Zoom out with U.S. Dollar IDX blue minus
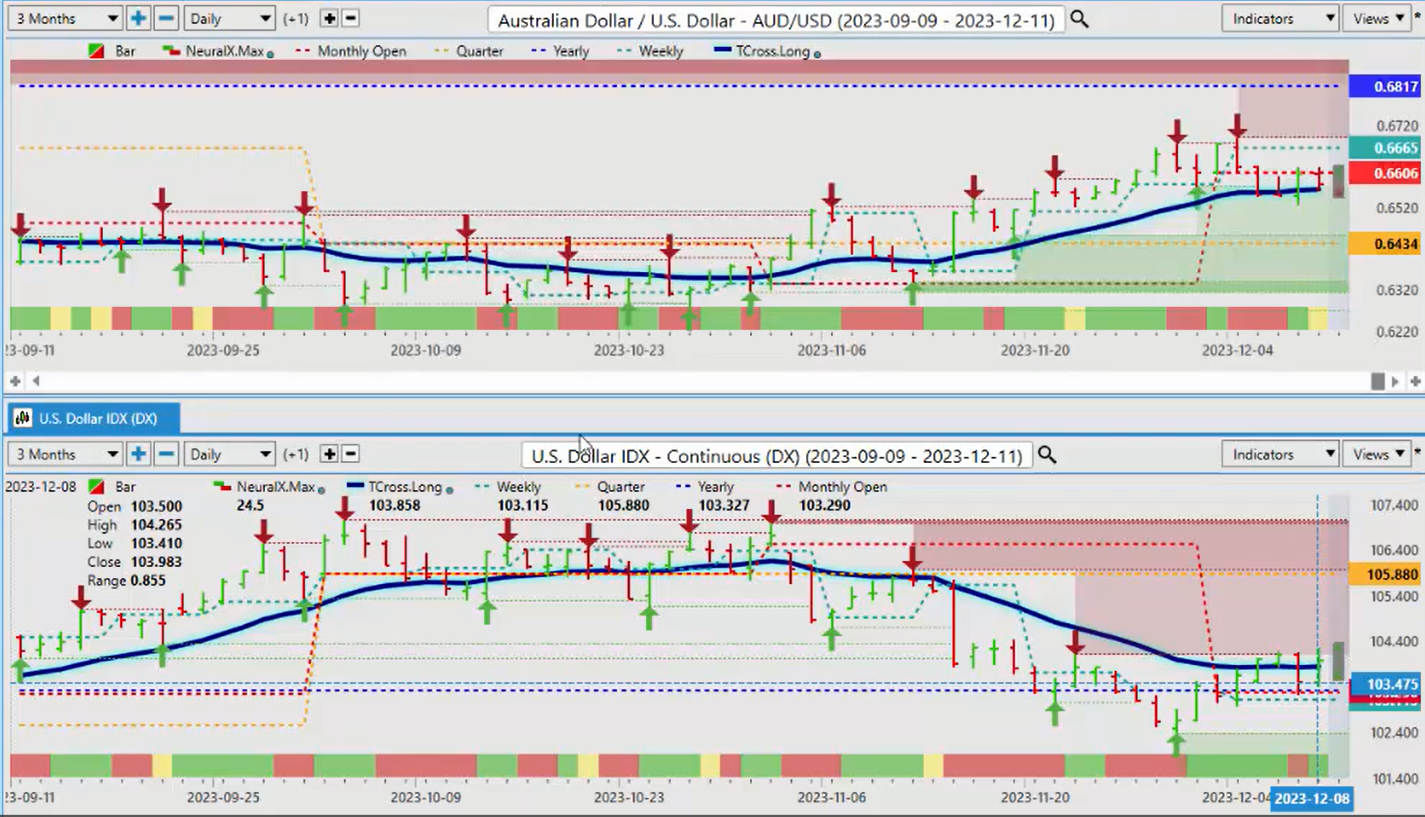The width and height of the screenshot is (1425, 817). pos(167,454)
